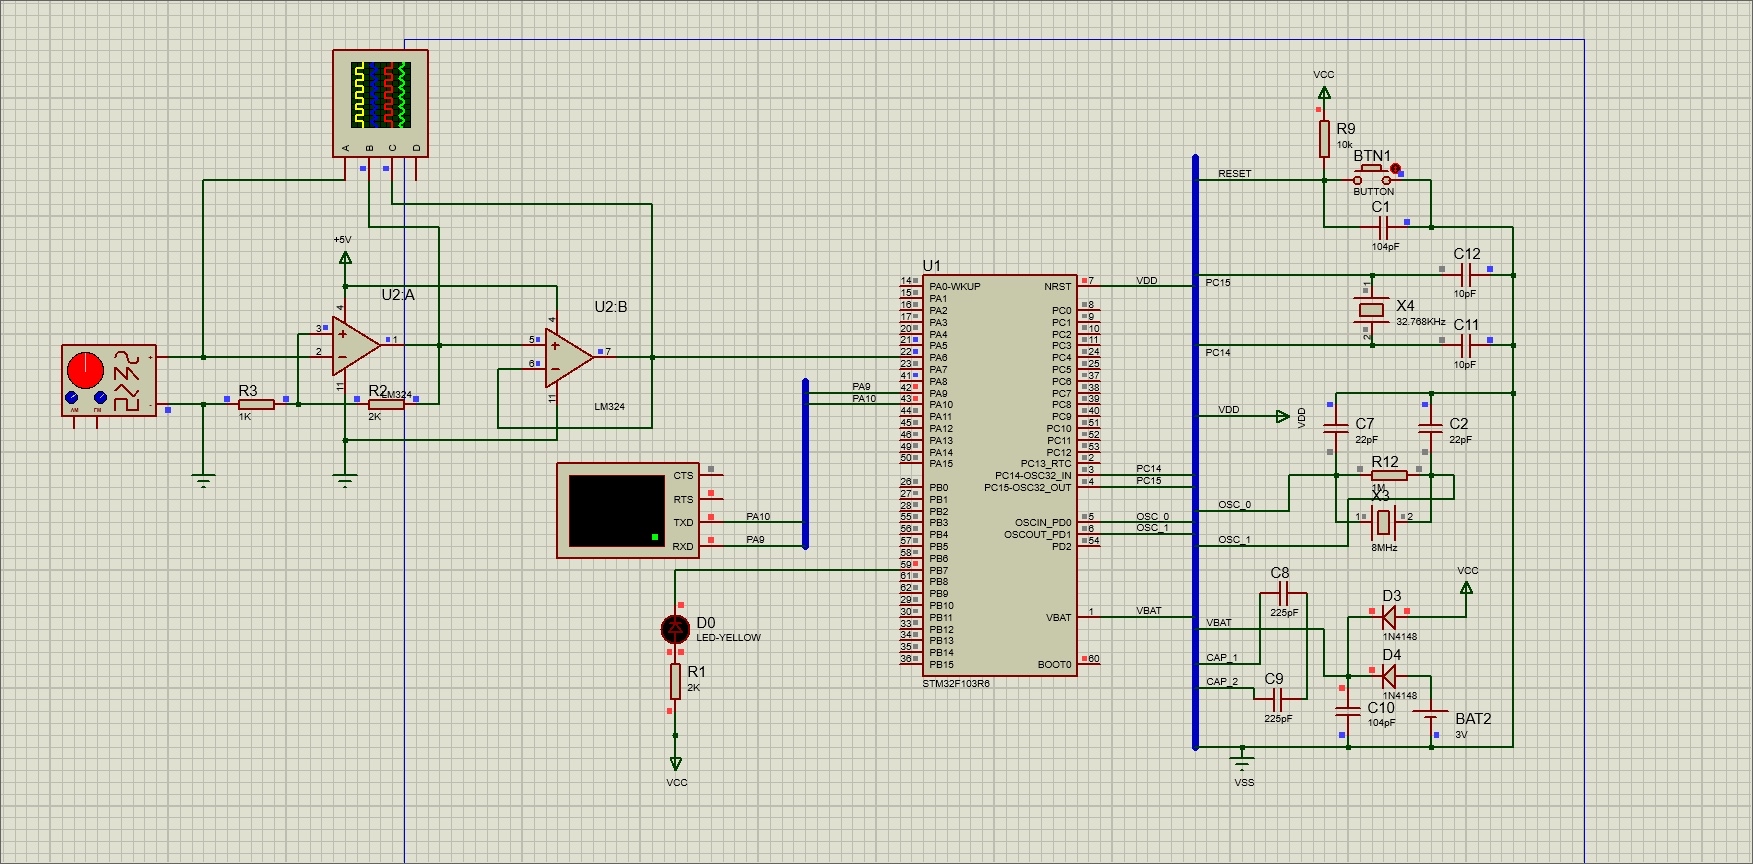Click the NRST pin label on U1
1753x864 pixels.
[1057, 287]
